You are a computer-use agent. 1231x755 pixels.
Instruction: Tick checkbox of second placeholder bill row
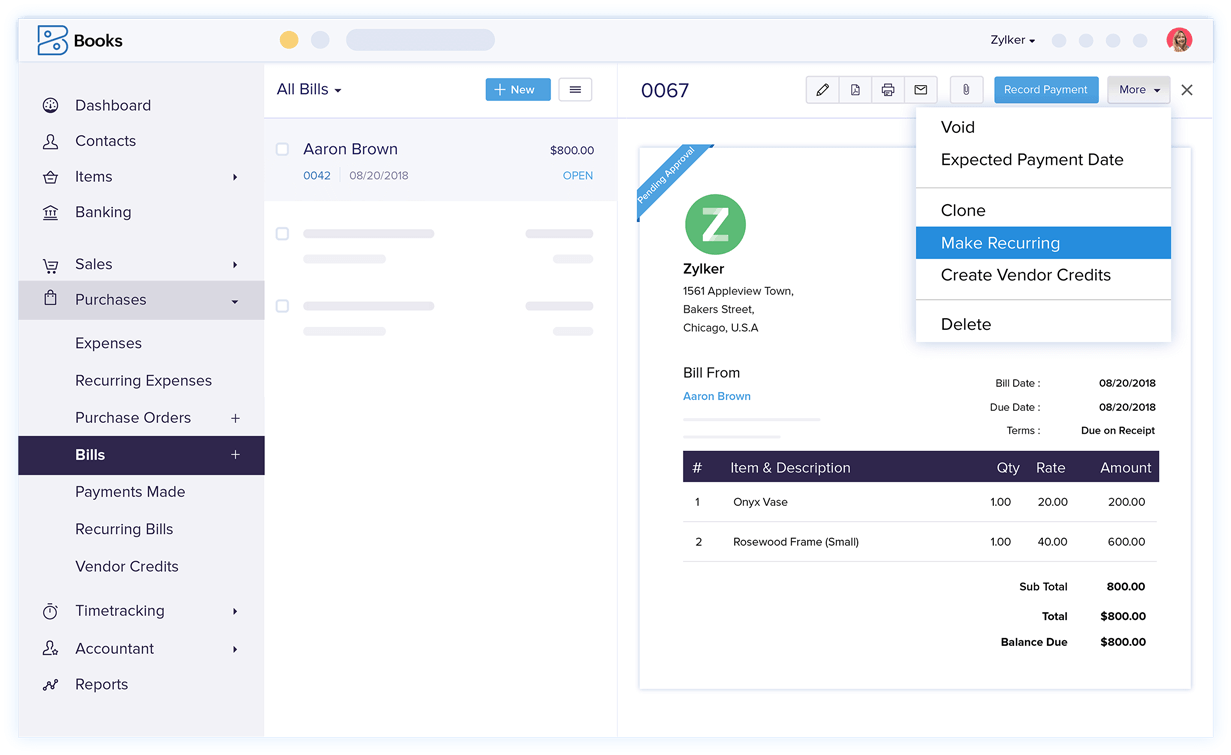[282, 234]
